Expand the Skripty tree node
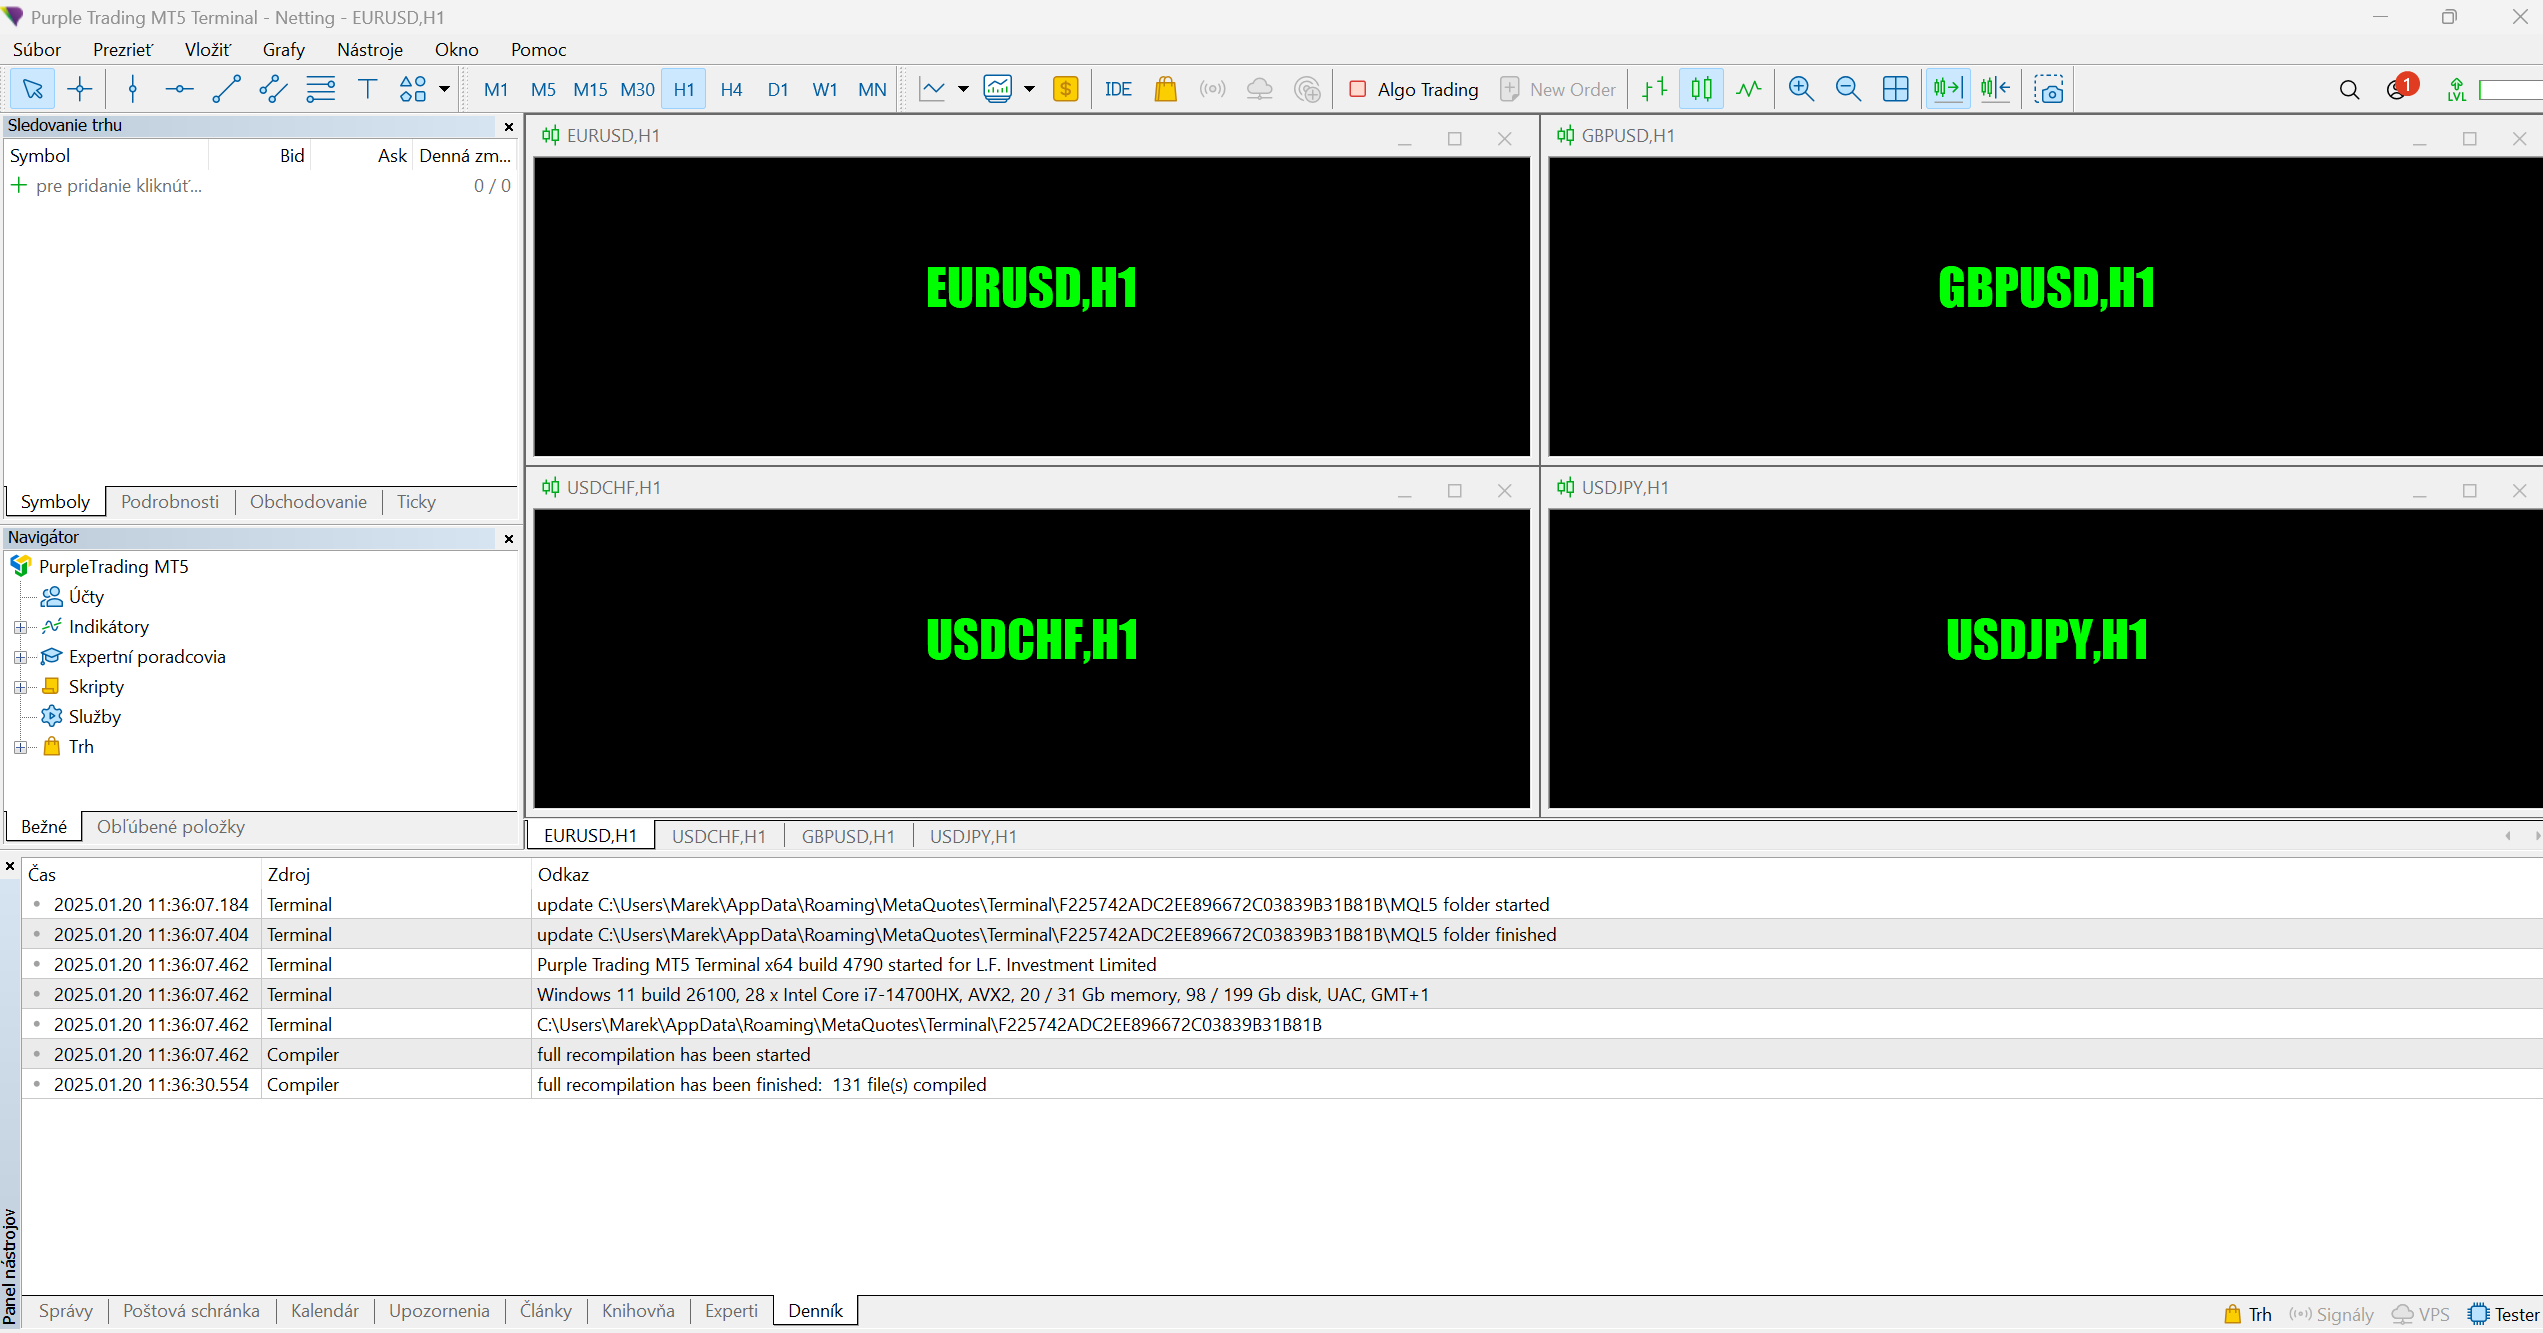 pyautogui.click(x=20, y=687)
